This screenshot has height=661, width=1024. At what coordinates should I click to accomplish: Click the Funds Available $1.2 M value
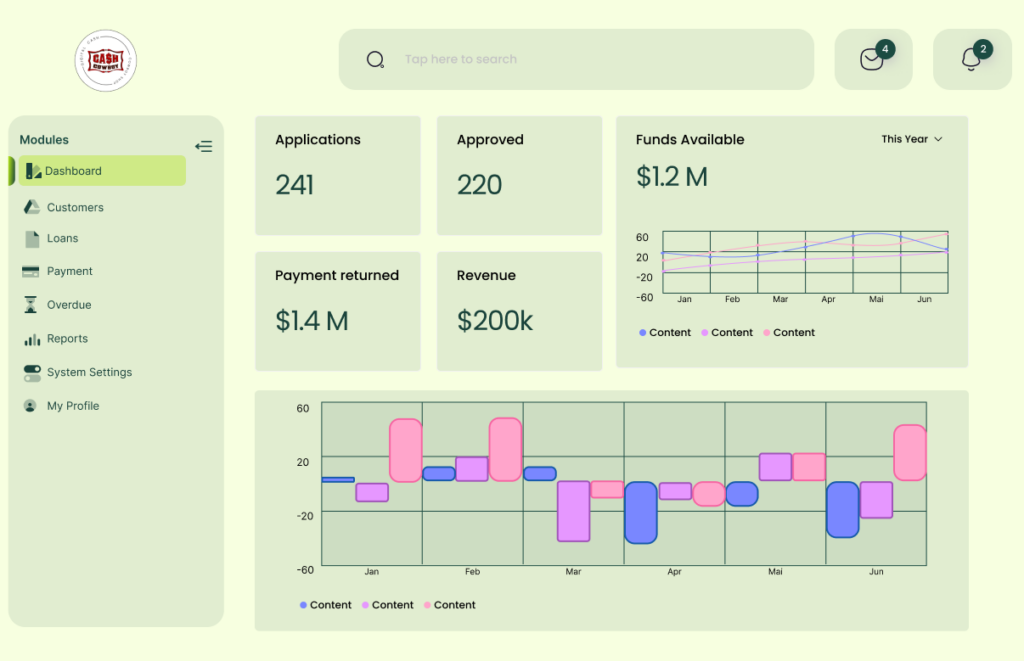[672, 177]
